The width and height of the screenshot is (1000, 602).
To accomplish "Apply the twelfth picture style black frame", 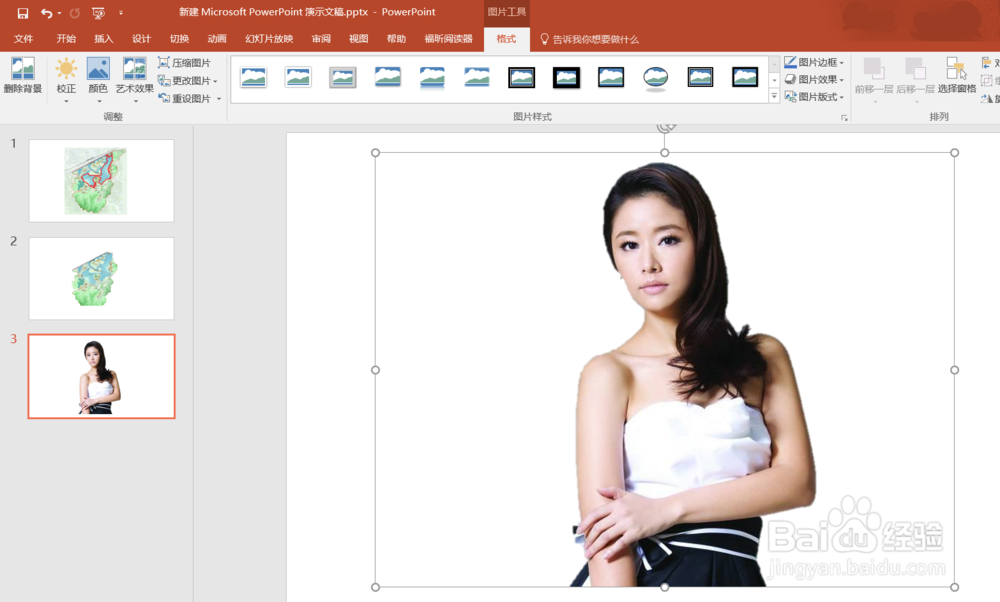I will pos(745,78).
